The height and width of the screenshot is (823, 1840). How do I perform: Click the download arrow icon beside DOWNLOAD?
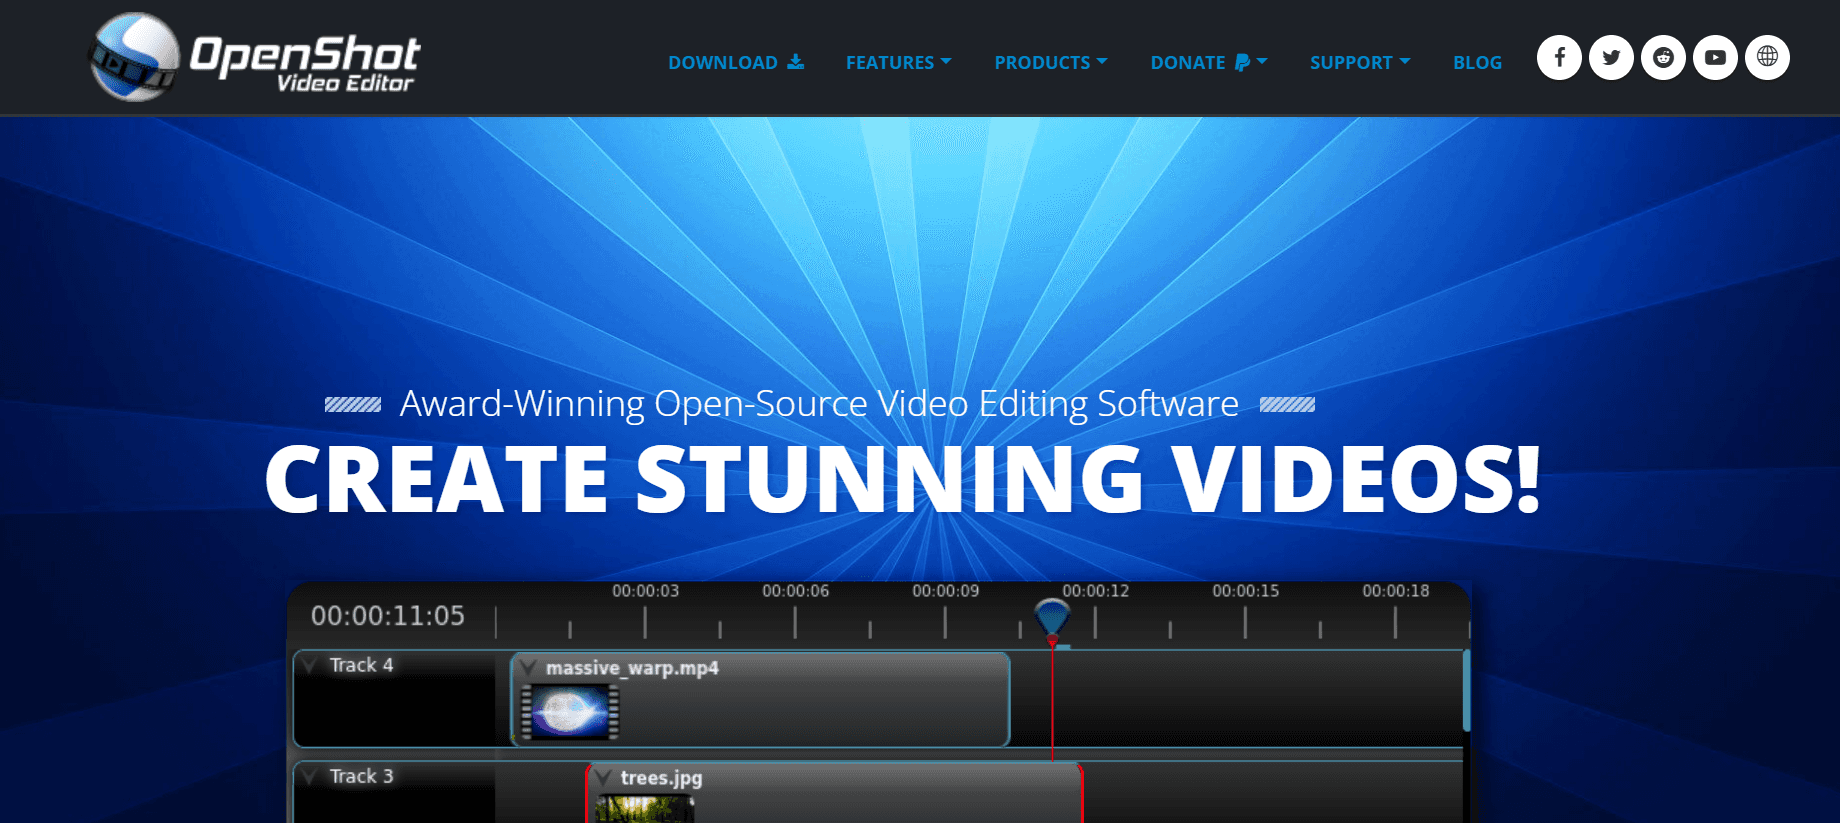coord(796,62)
